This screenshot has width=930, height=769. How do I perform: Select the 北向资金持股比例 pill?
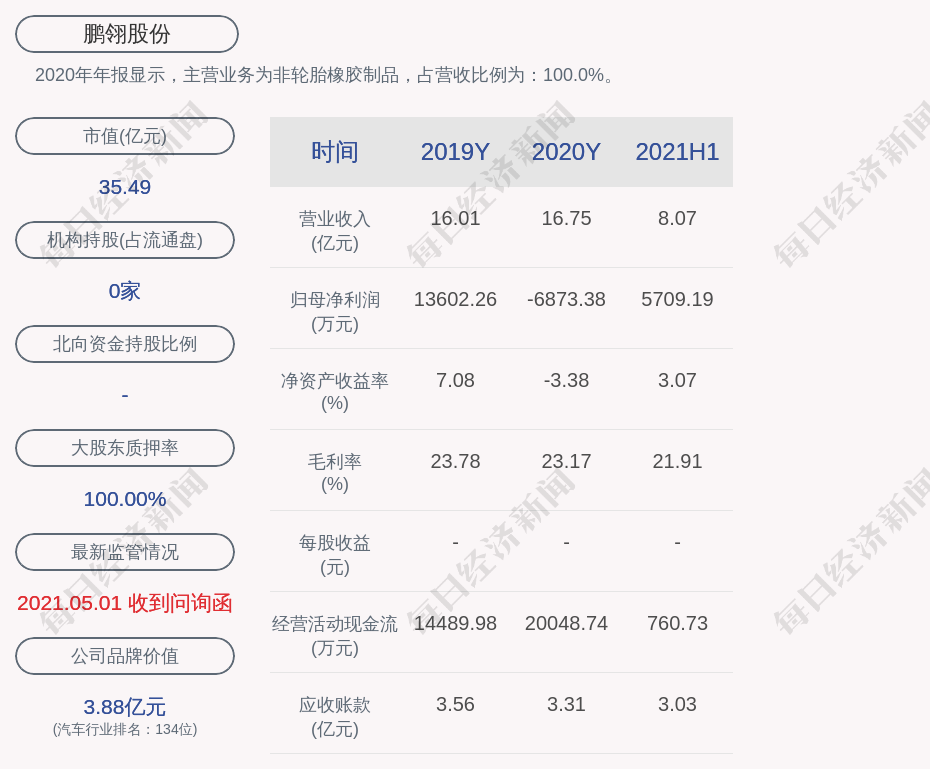(x=125, y=344)
